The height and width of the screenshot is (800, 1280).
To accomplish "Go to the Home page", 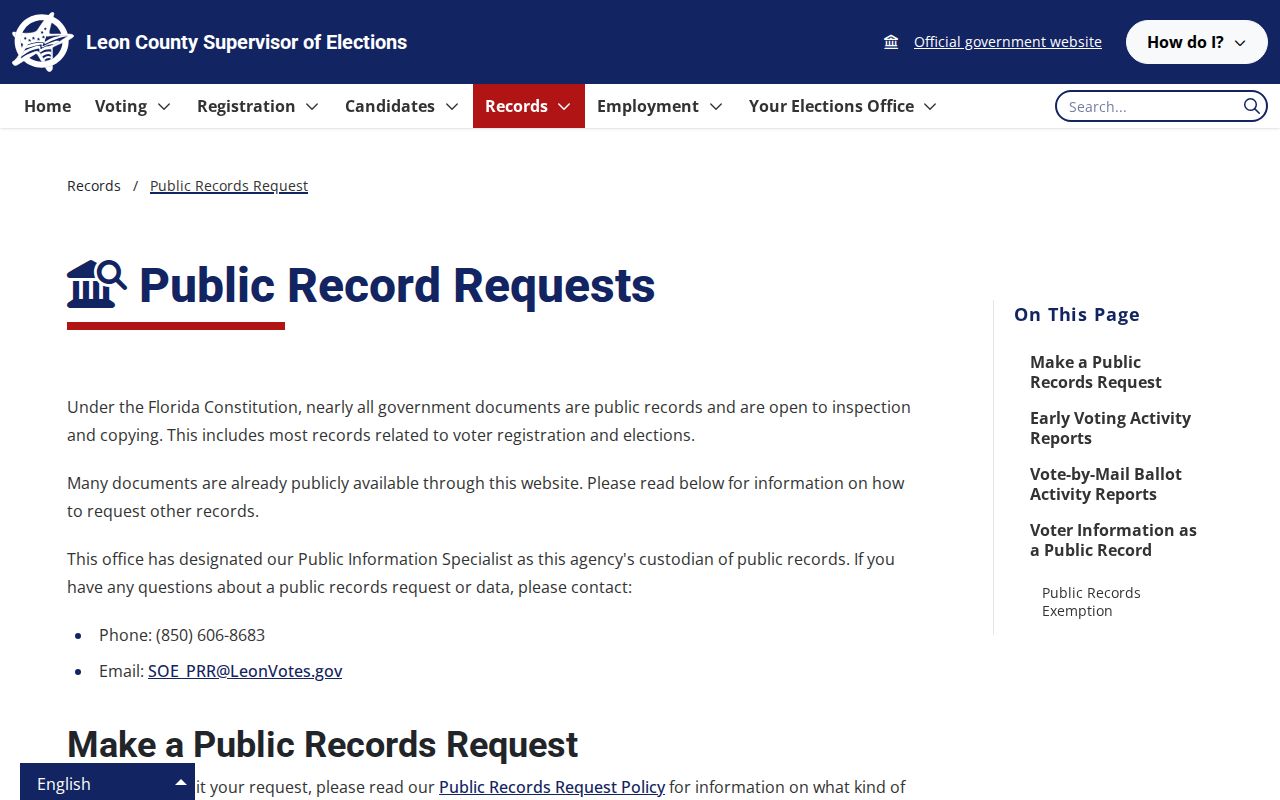I will pyautogui.click(x=47, y=106).
